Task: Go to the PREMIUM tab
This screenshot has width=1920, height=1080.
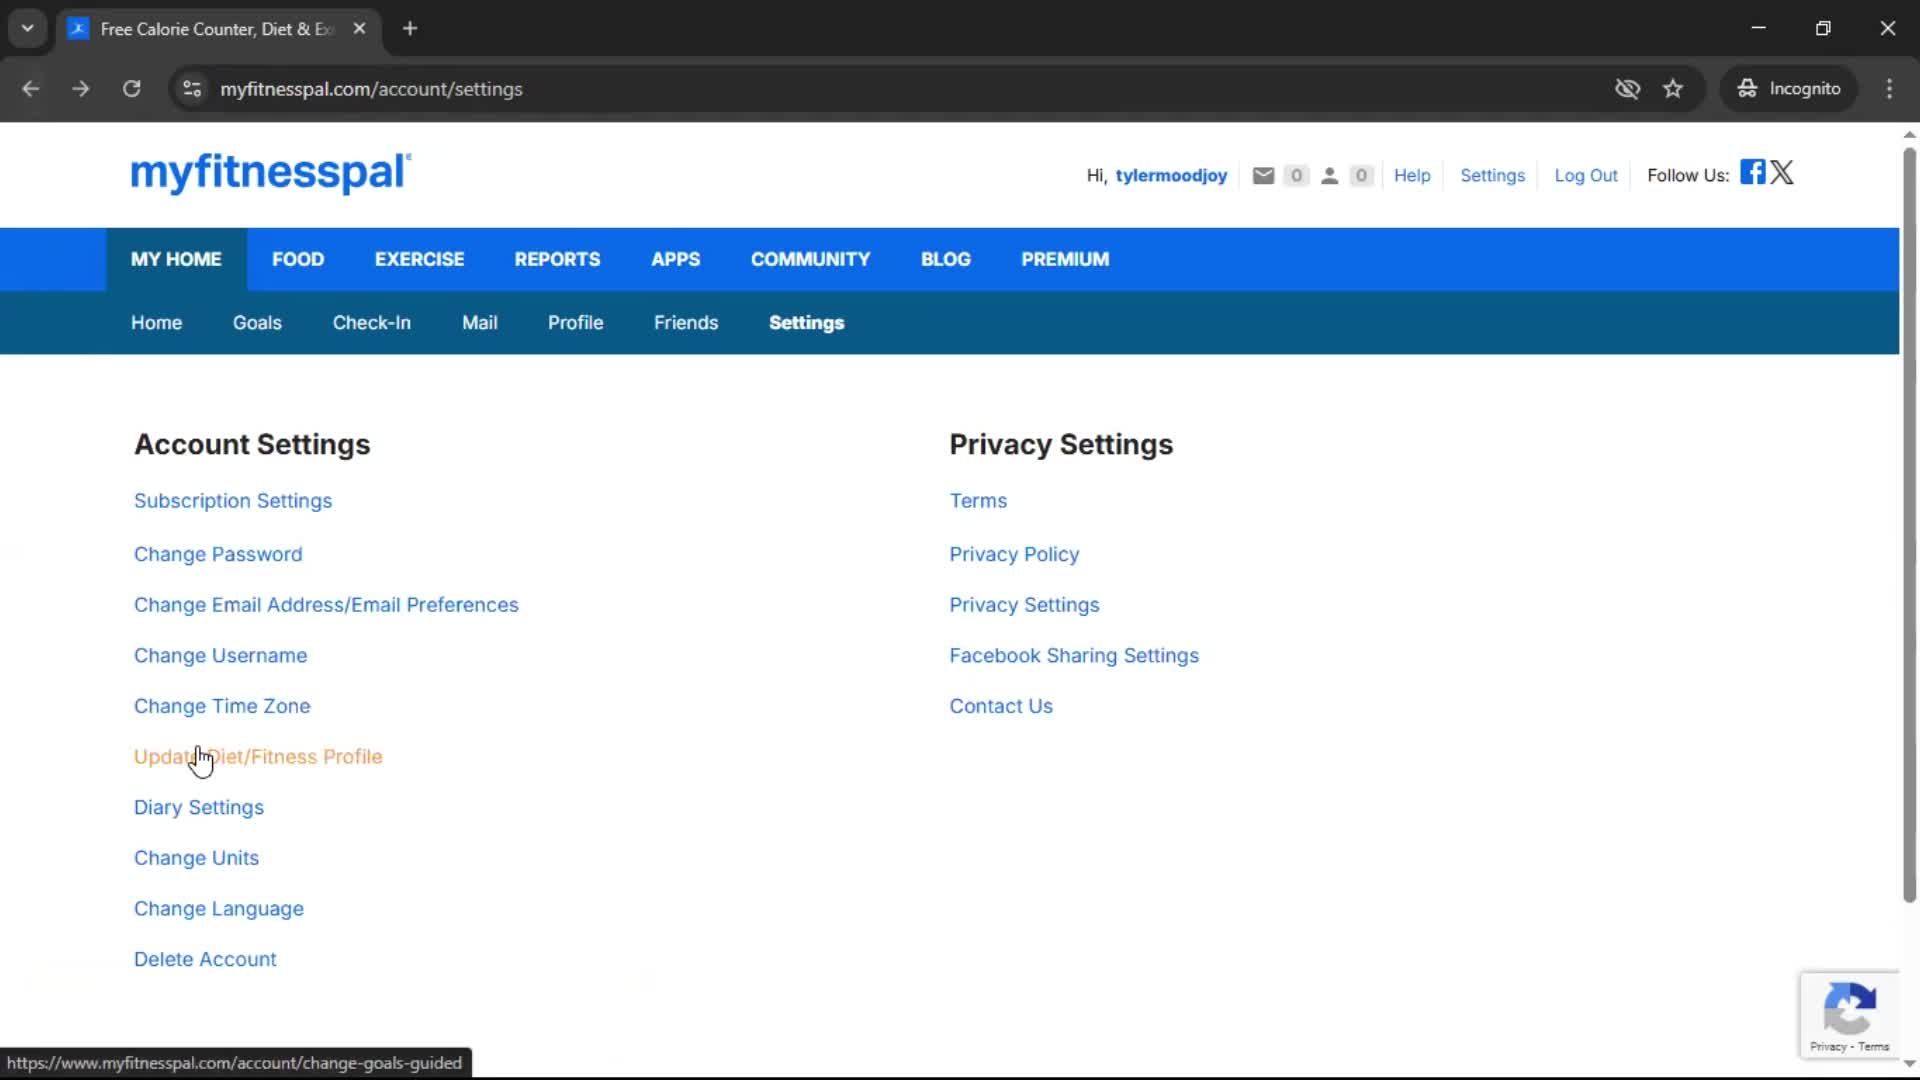Action: point(1065,259)
